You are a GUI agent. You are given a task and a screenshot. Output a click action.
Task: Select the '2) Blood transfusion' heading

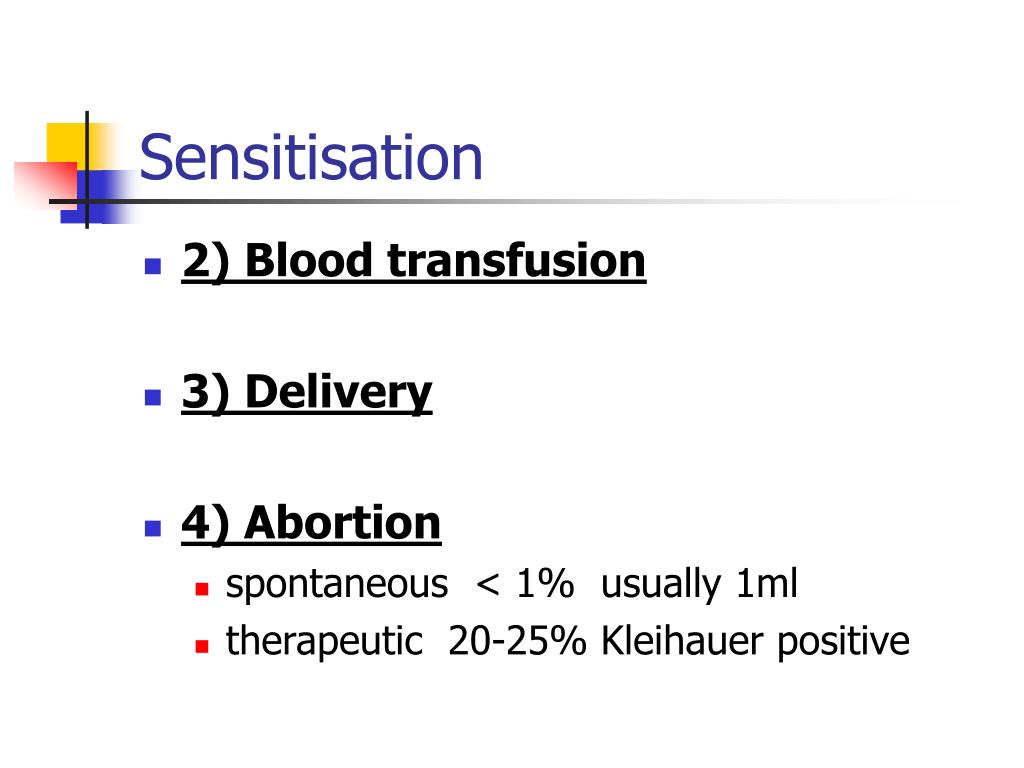point(413,261)
